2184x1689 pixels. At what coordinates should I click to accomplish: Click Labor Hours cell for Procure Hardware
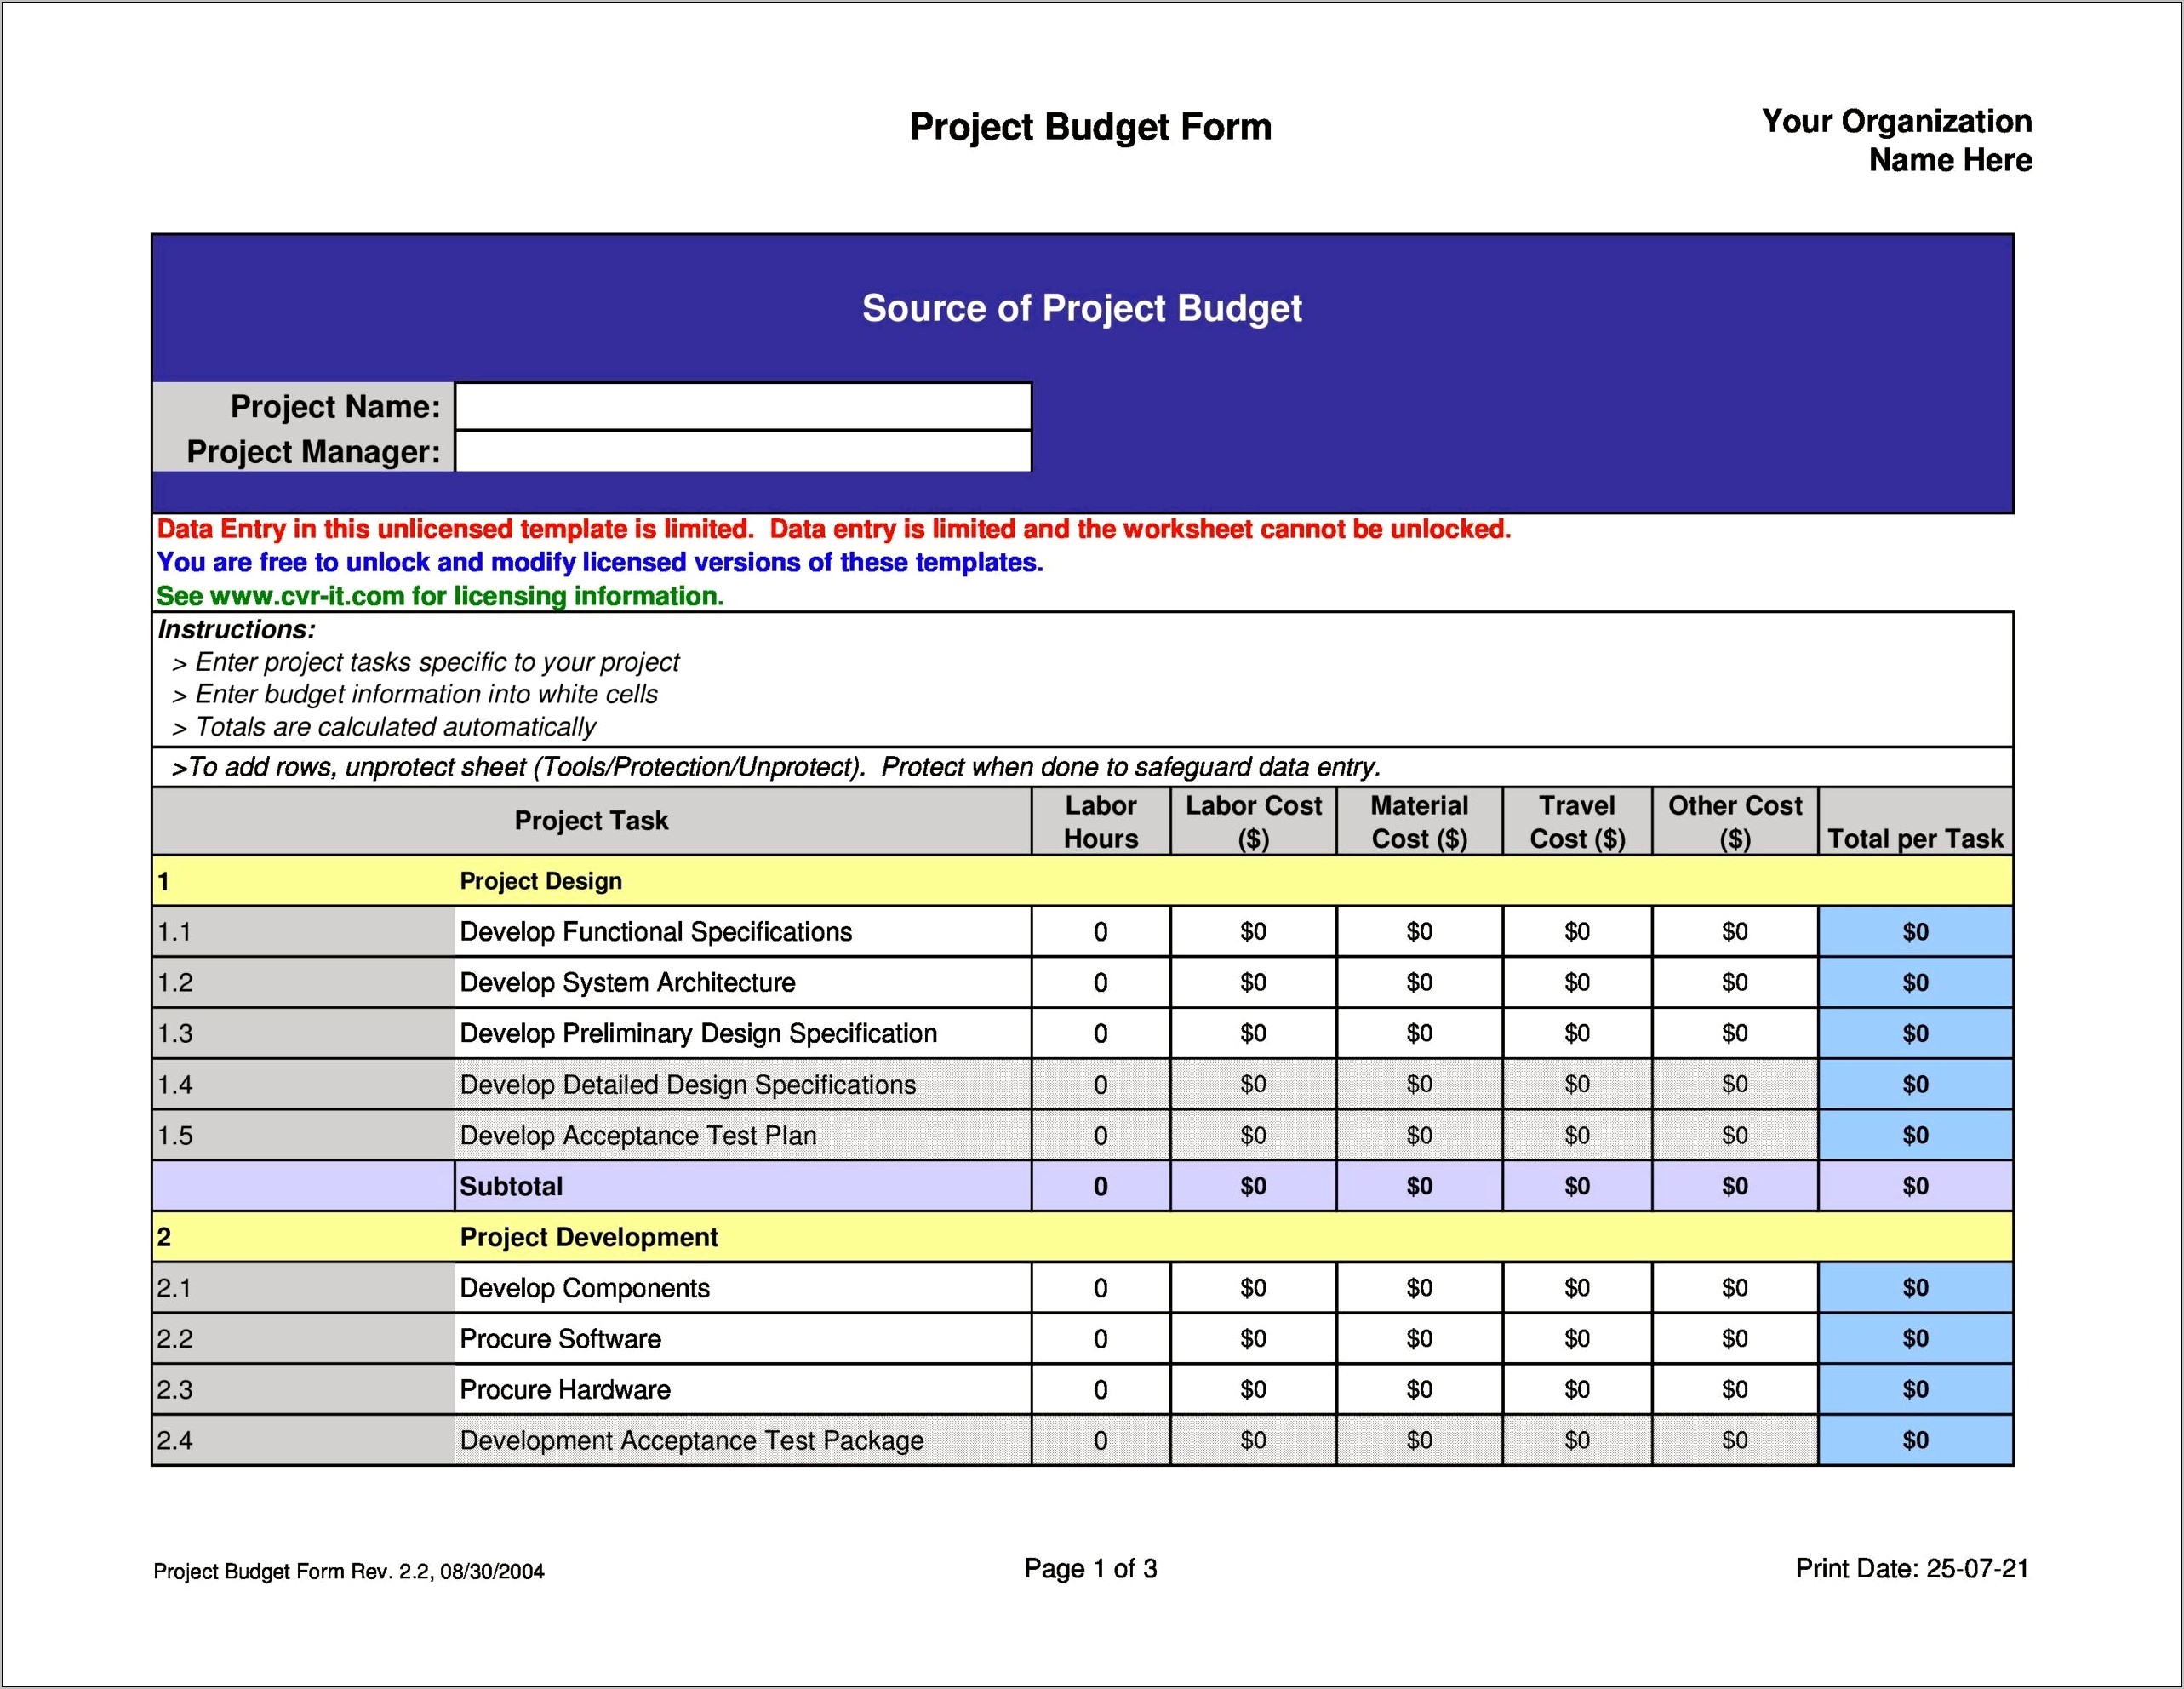[1101, 1390]
